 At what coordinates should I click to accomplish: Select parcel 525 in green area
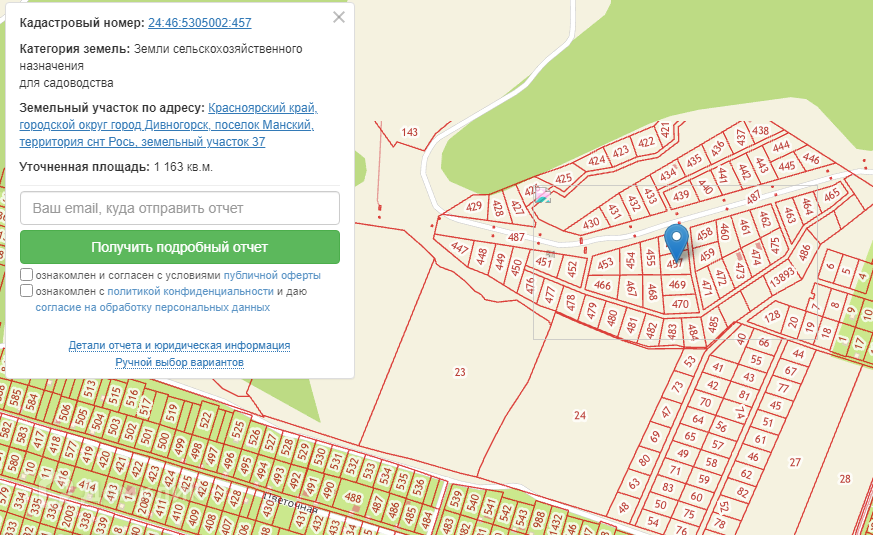(x=238, y=429)
